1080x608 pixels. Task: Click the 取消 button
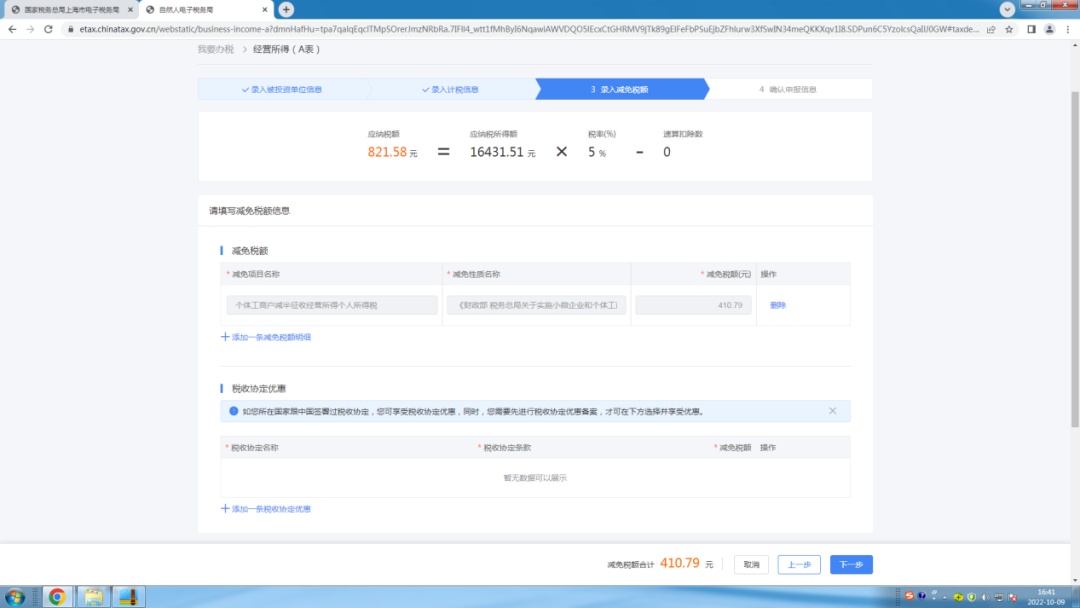pos(751,565)
